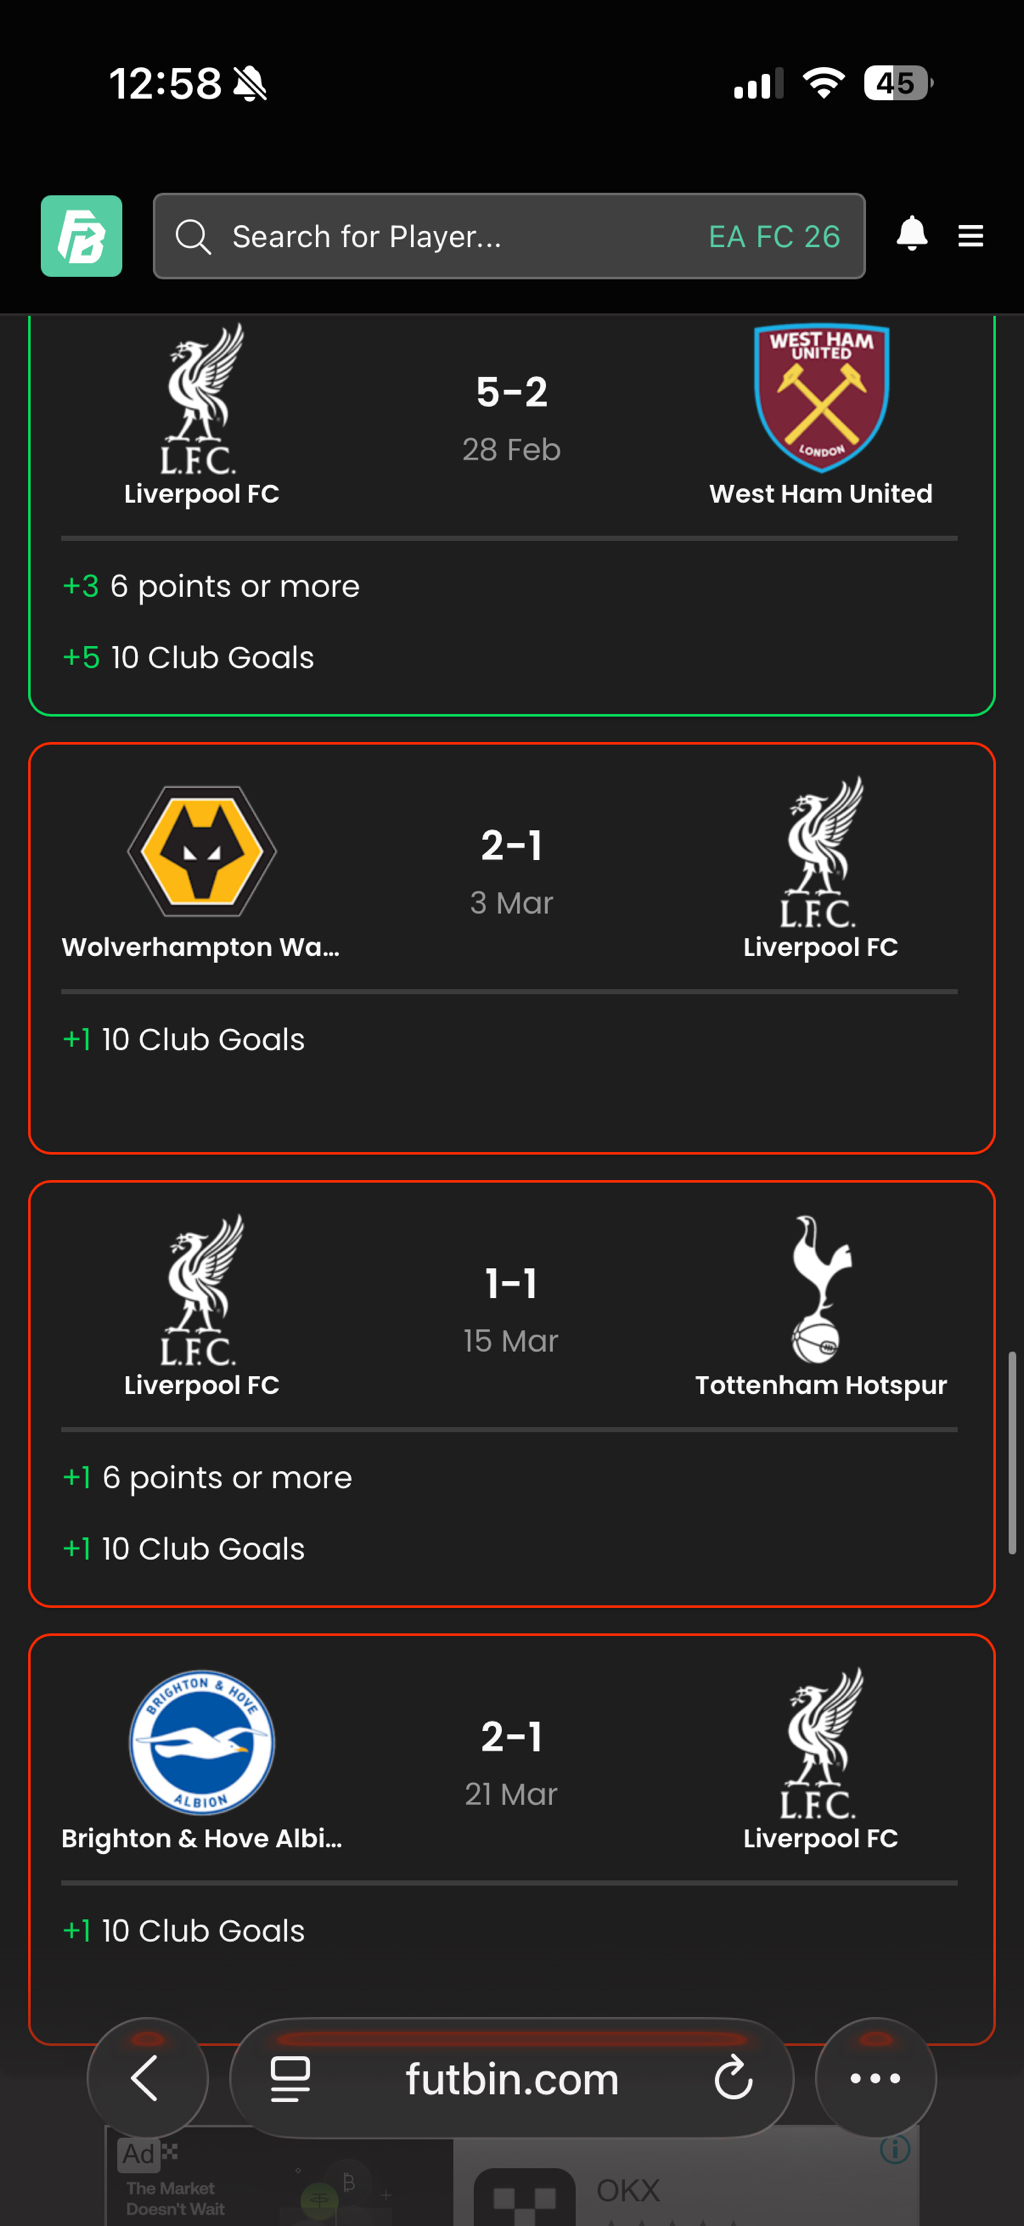Open the EA FC 26 game selector
Screen dimensions: 1024x2226
click(774, 236)
